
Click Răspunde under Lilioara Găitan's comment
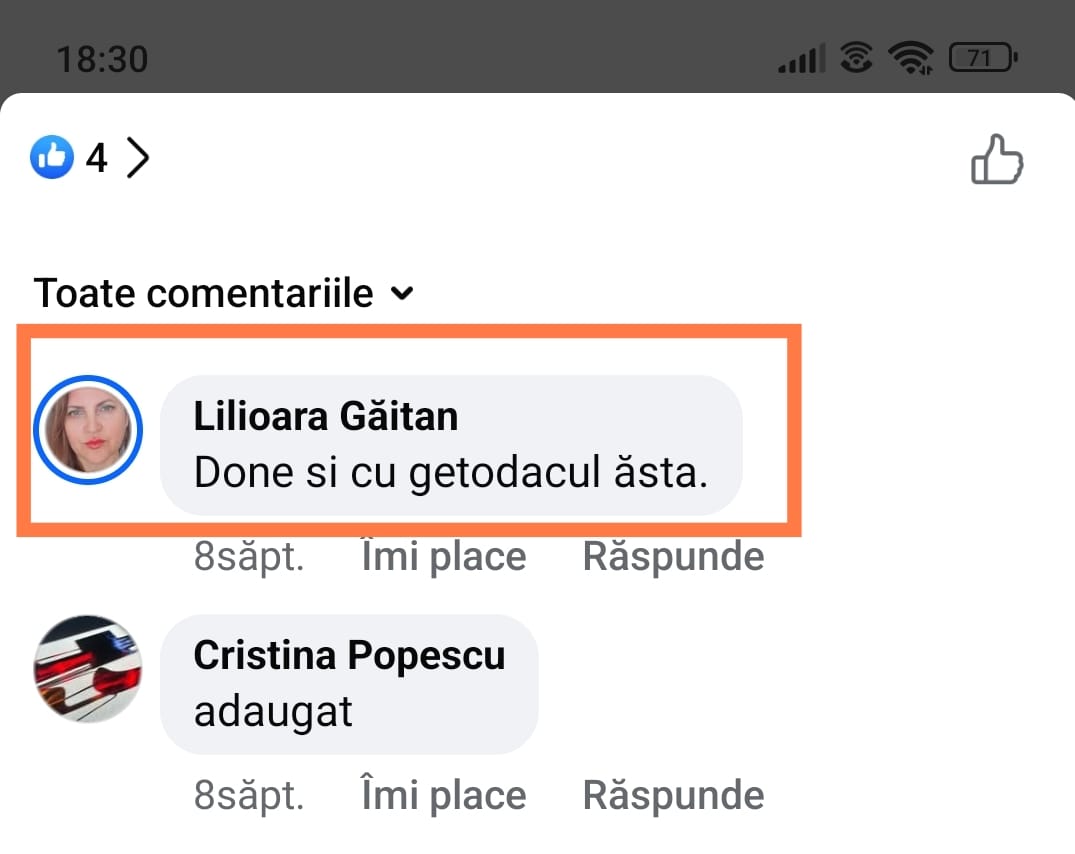click(673, 556)
